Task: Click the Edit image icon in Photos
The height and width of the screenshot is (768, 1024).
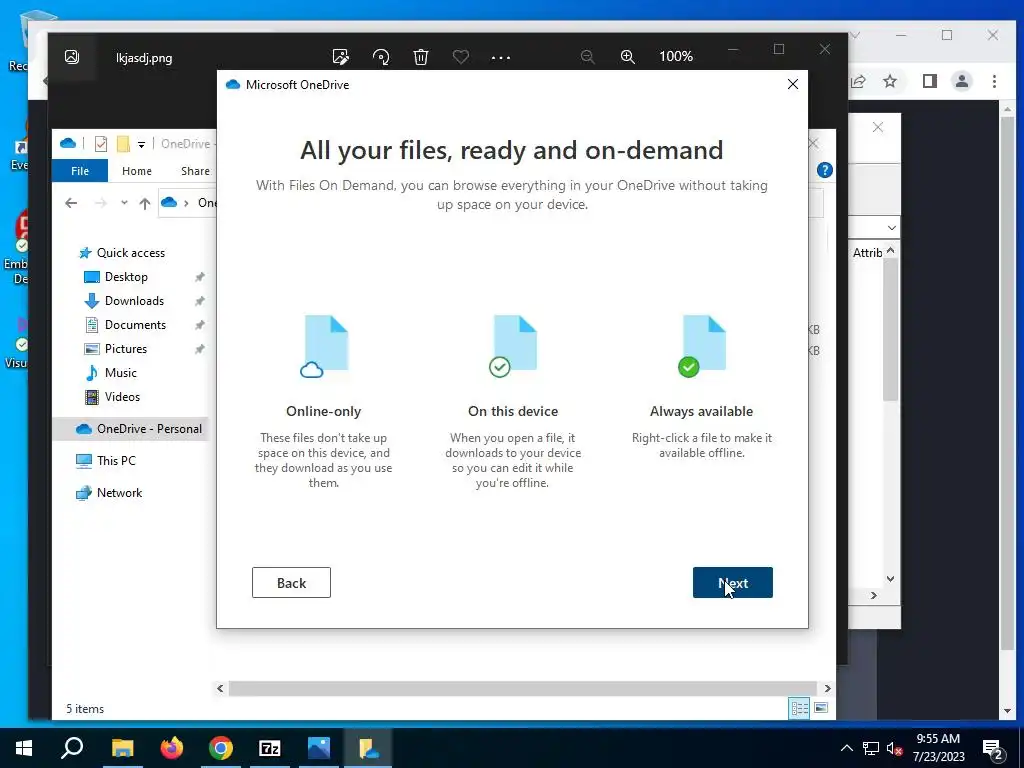Action: (x=340, y=57)
